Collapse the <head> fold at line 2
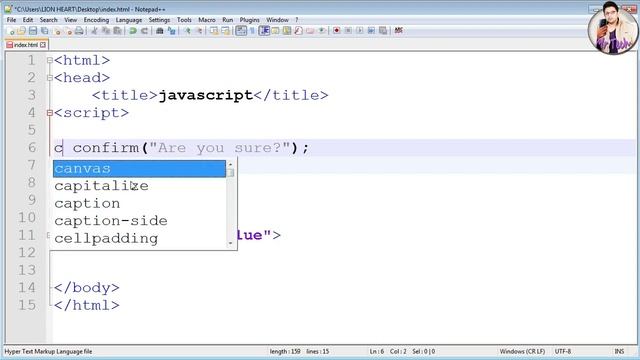The image size is (640, 360). click(x=49, y=78)
